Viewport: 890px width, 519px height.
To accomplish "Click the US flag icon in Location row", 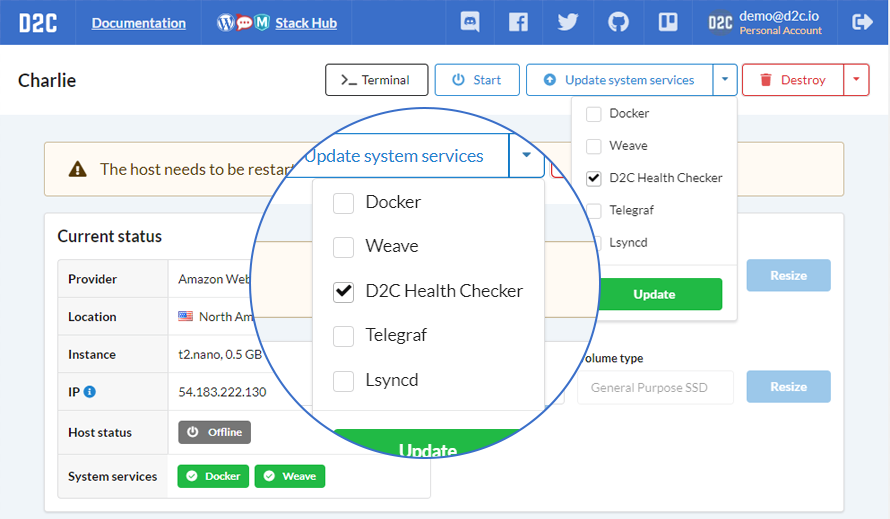I will pyautogui.click(x=186, y=316).
